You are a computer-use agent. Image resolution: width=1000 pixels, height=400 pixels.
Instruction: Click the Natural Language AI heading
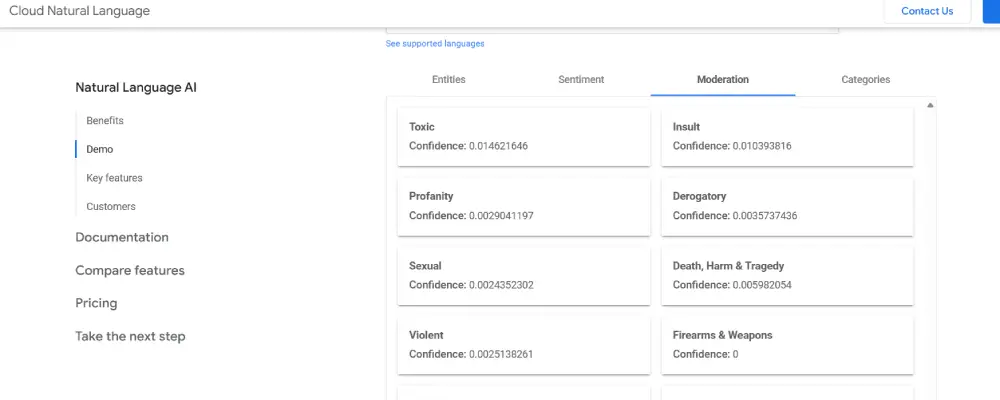point(136,88)
